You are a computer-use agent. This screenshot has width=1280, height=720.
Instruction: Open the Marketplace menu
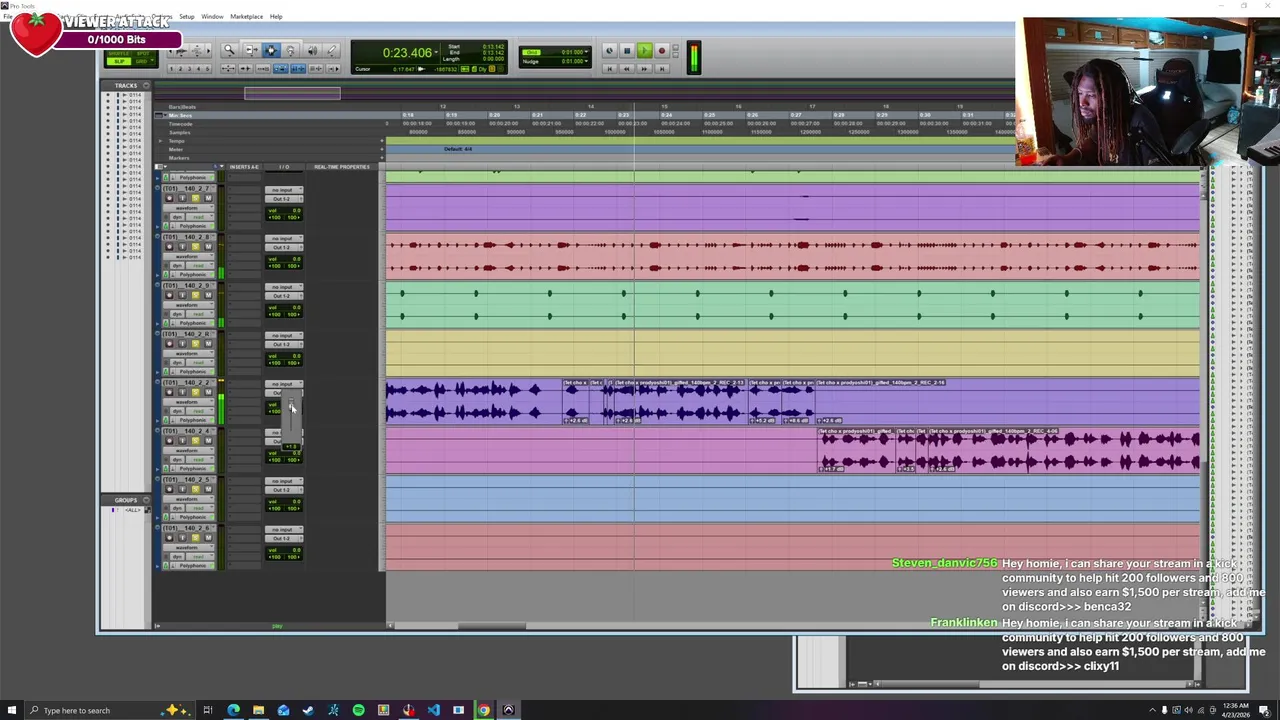click(246, 16)
